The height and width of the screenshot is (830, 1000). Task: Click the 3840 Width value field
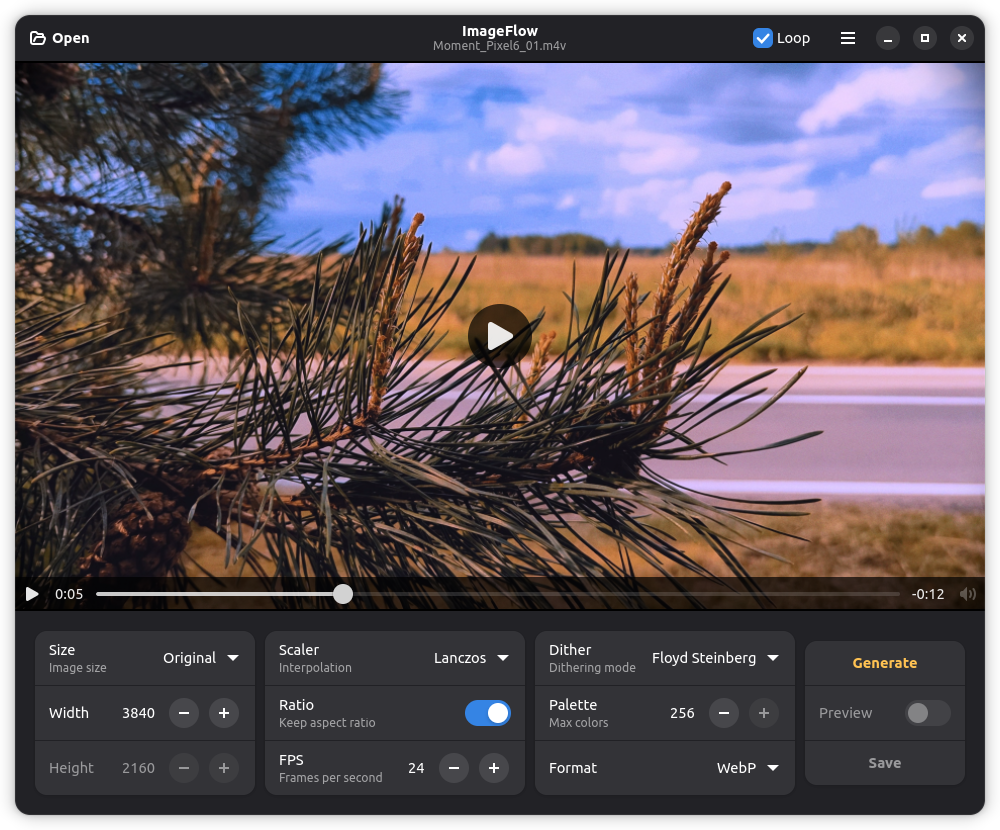(x=138, y=713)
